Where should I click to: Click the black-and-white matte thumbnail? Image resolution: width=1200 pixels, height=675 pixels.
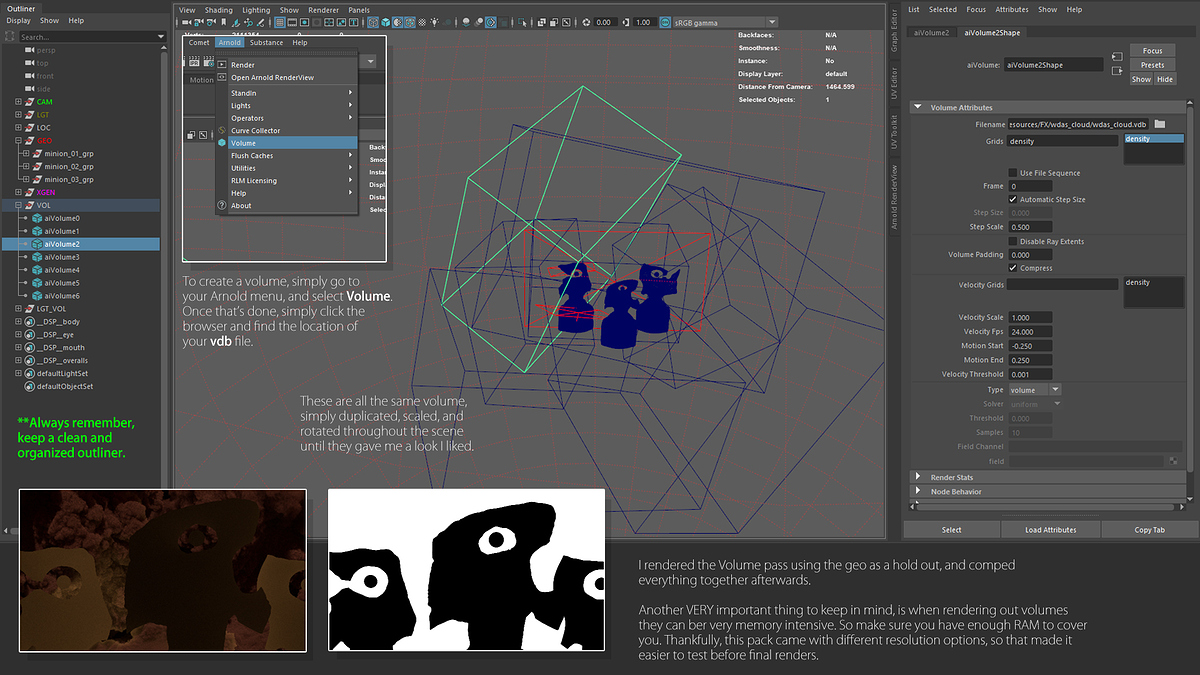pos(466,569)
